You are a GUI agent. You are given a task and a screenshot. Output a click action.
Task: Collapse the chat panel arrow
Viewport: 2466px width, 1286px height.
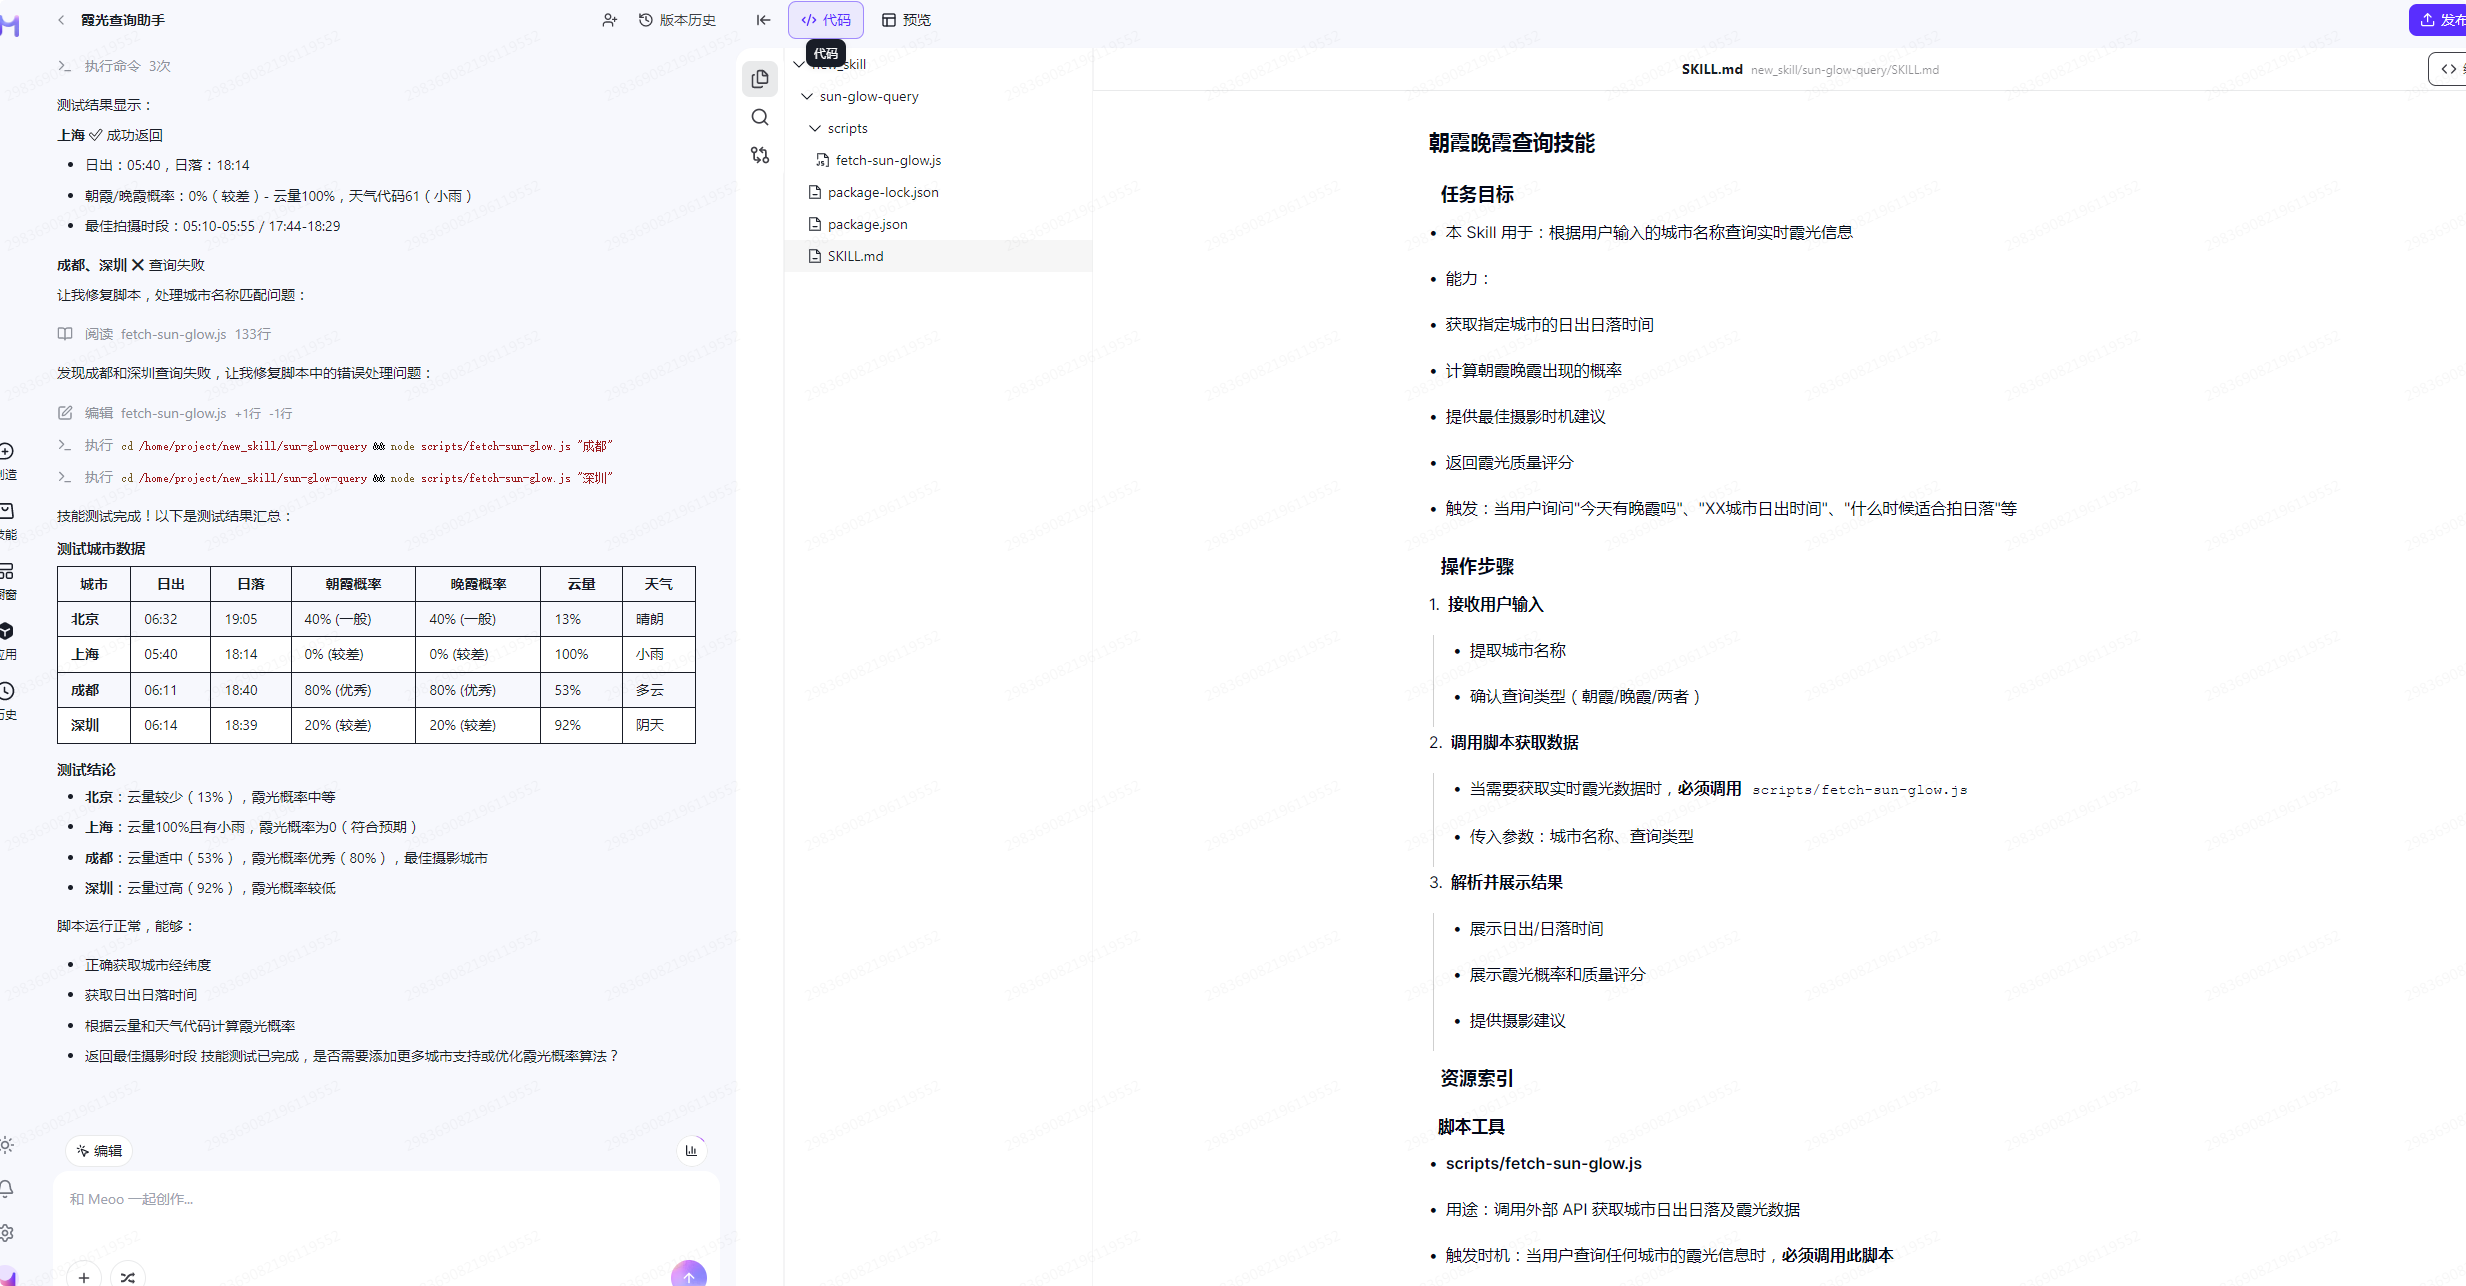(x=763, y=20)
